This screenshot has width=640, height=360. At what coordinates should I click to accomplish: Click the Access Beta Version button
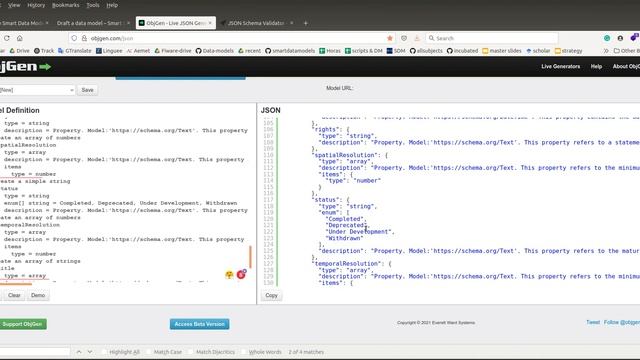click(200, 324)
